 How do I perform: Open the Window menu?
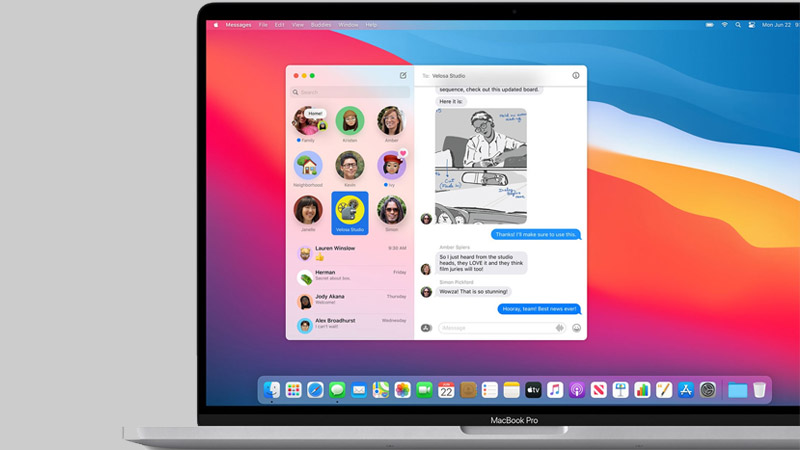click(x=348, y=25)
